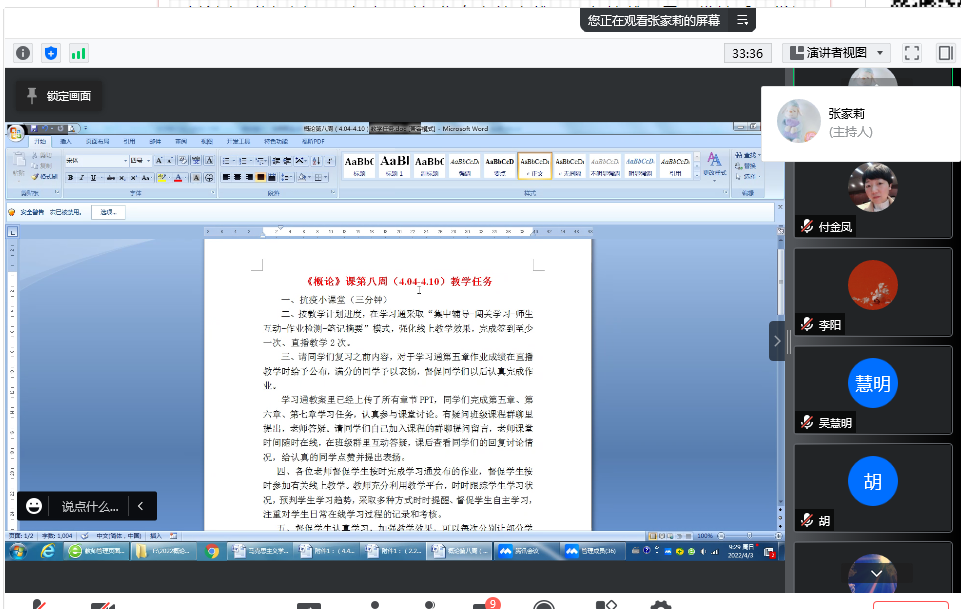Open the settings gear in bottom toolbar
Viewport: 961px width, 609px height.
[x=660, y=604]
